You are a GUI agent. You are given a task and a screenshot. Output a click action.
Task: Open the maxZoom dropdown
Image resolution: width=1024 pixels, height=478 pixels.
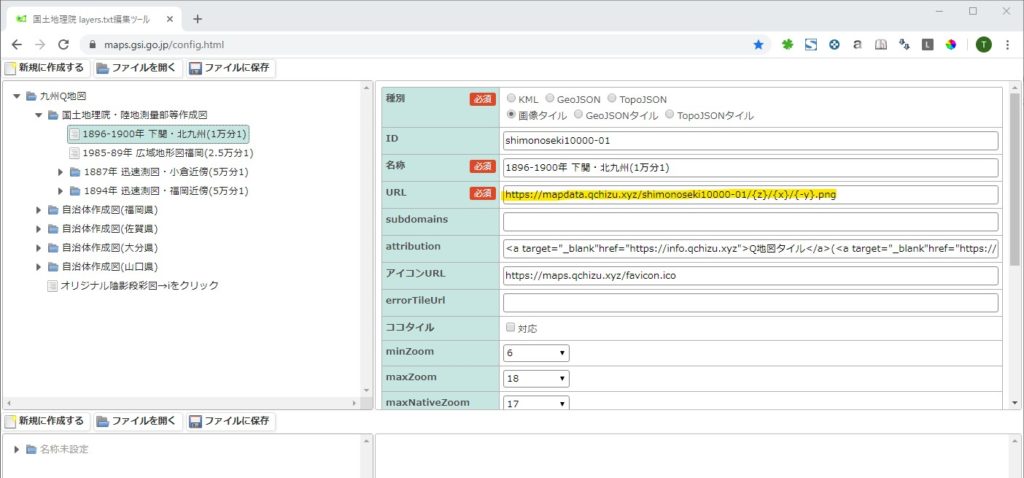pyautogui.click(x=536, y=379)
